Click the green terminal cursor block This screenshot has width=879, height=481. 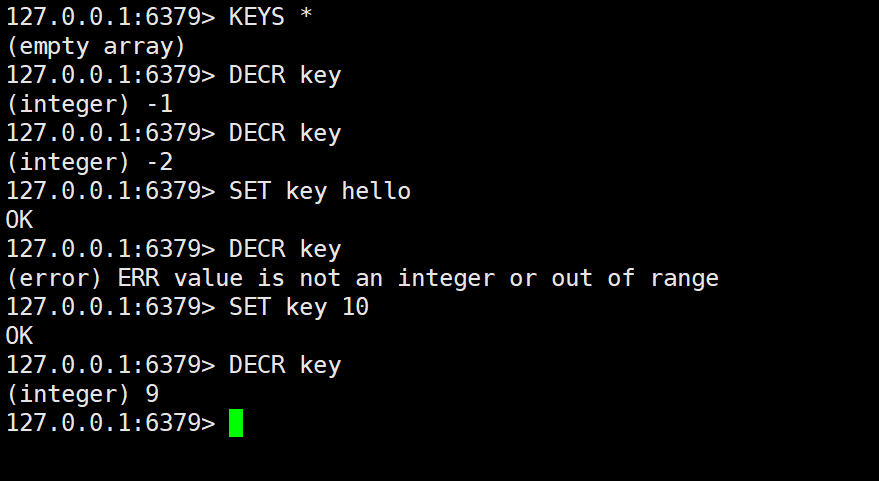236,423
